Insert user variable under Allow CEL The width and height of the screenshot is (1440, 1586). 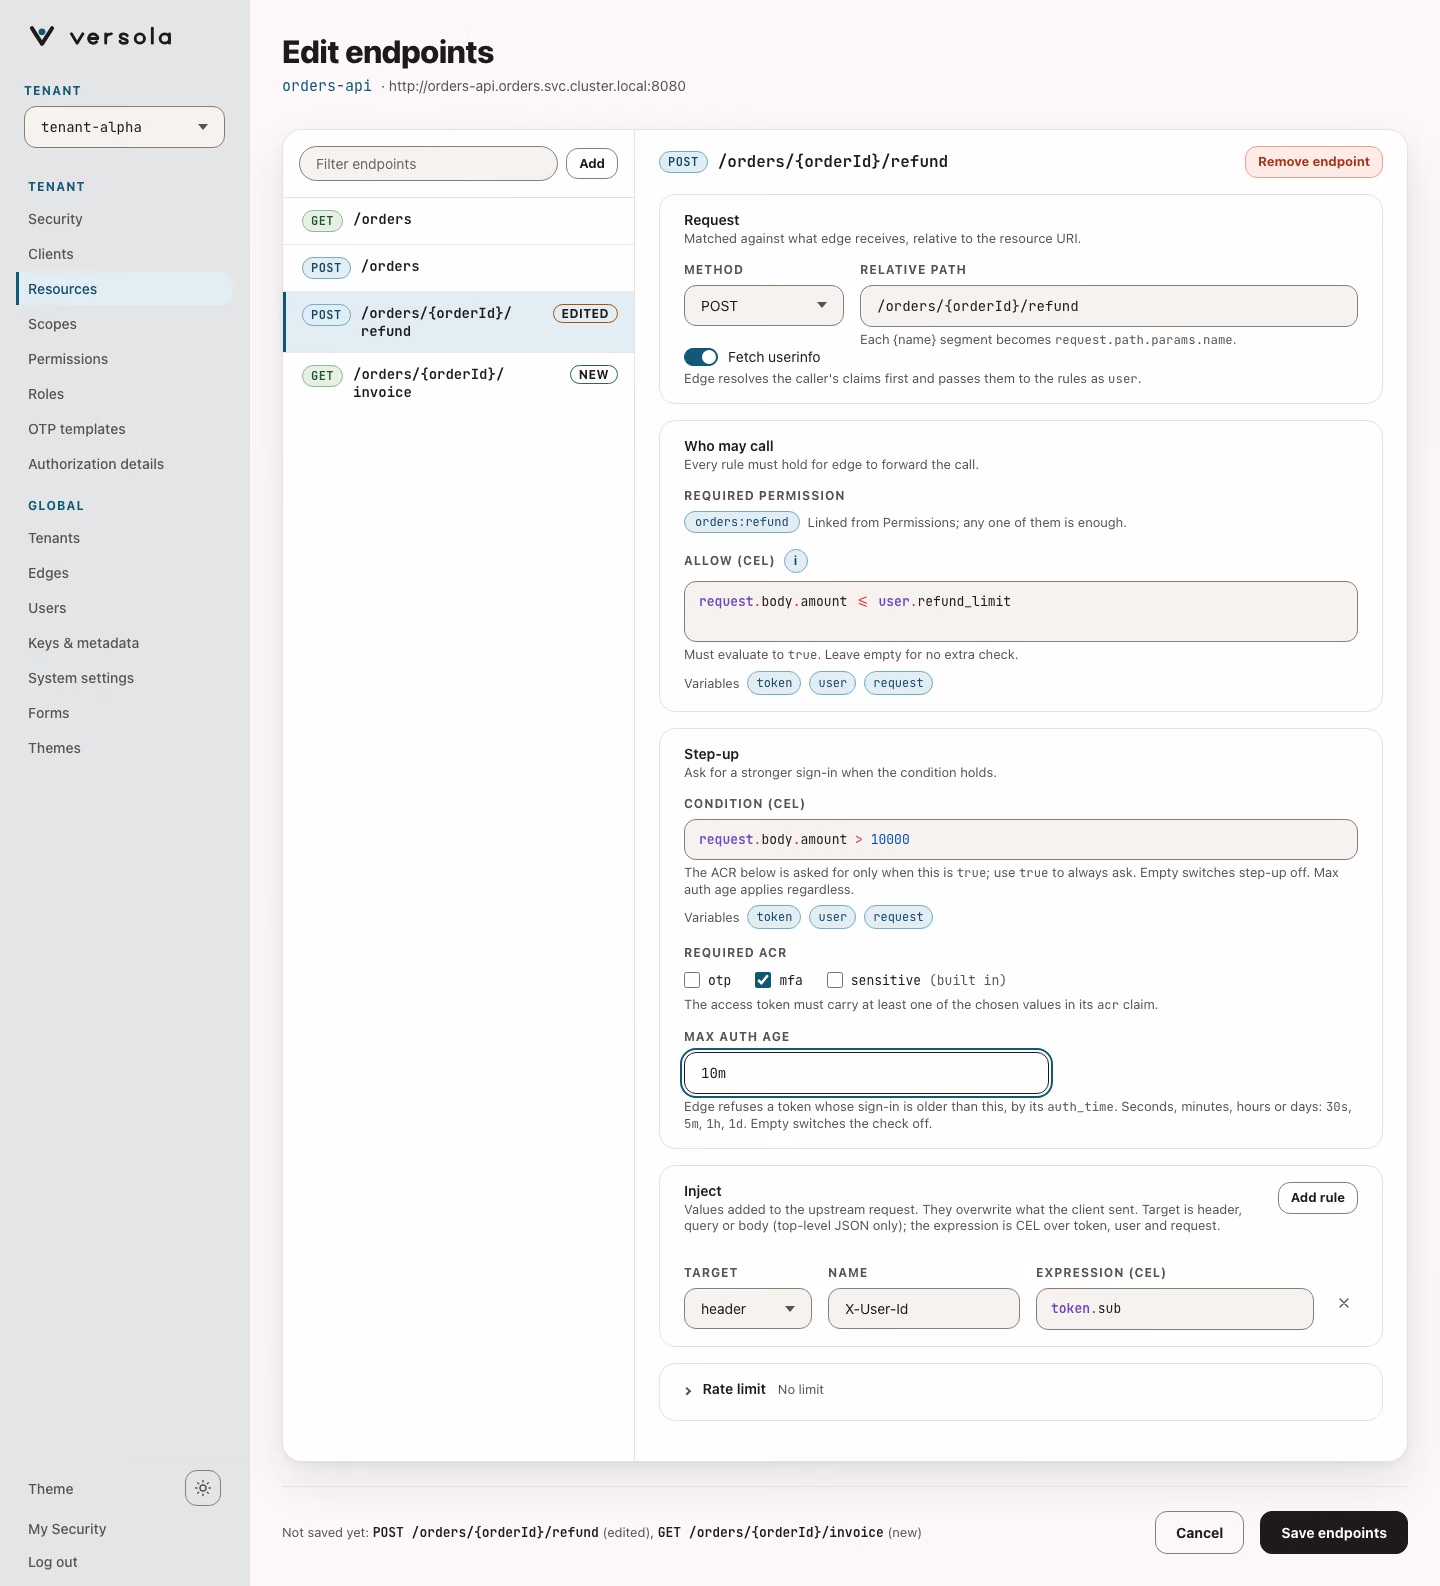[x=832, y=683]
